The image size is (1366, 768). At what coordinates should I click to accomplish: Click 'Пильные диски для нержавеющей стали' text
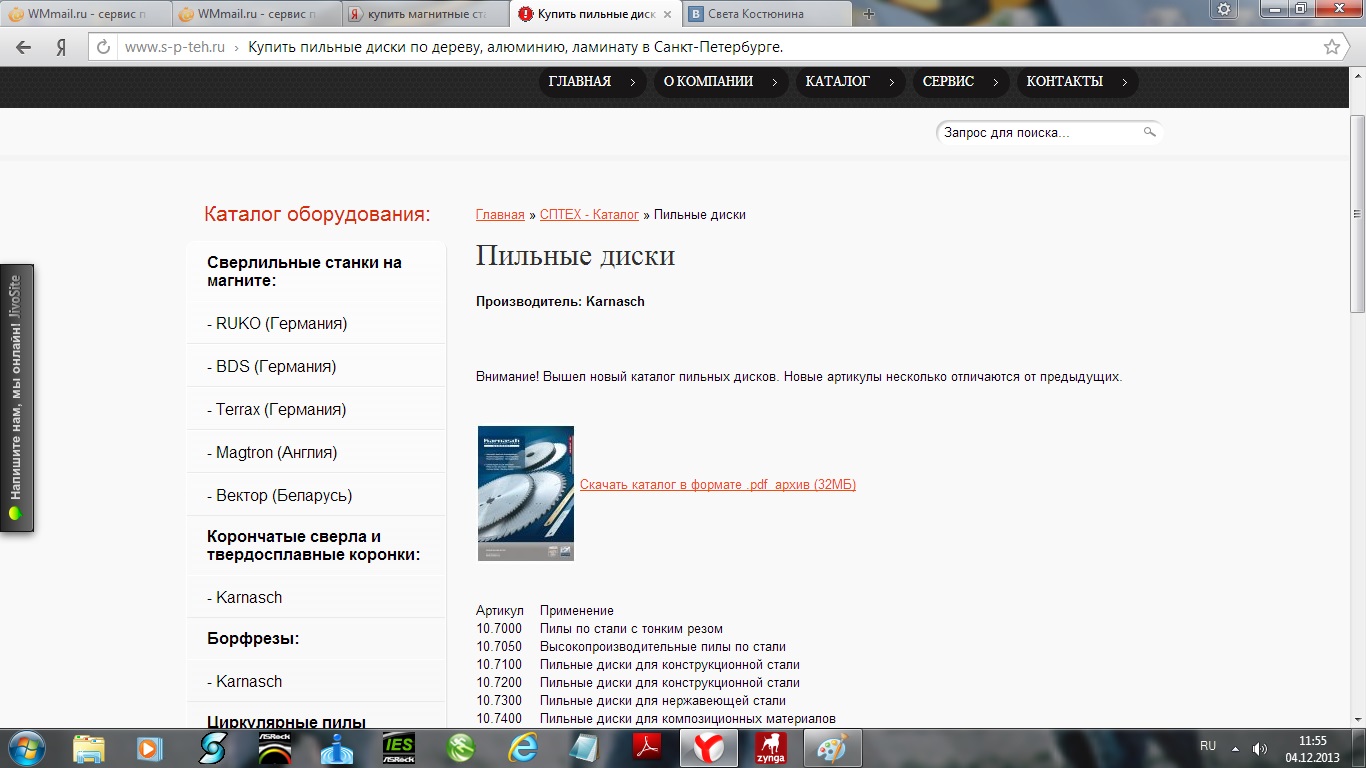pos(663,701)
